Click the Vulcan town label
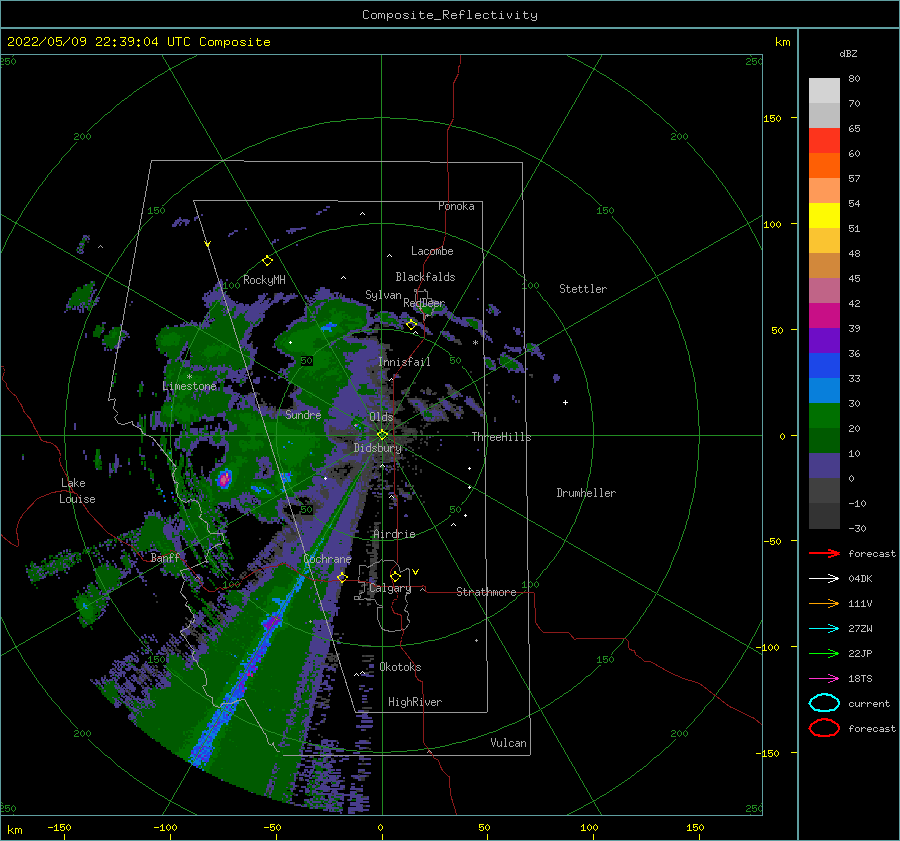The image size is (900, 841). tap(508, 743)
